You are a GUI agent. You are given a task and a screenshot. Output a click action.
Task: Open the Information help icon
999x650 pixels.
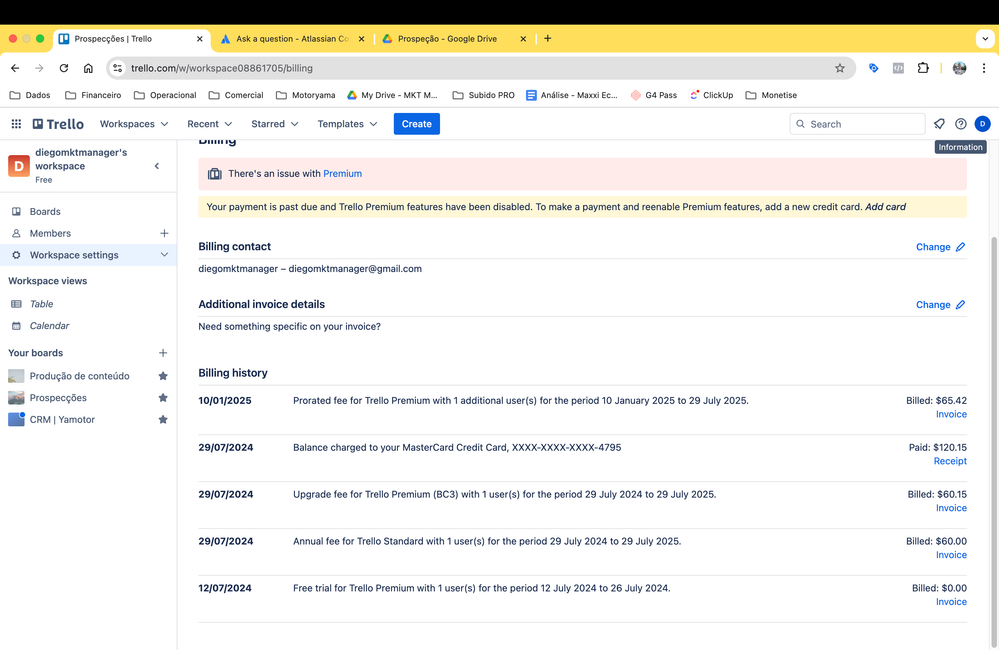pyautogui.click(x=961, y=124)
